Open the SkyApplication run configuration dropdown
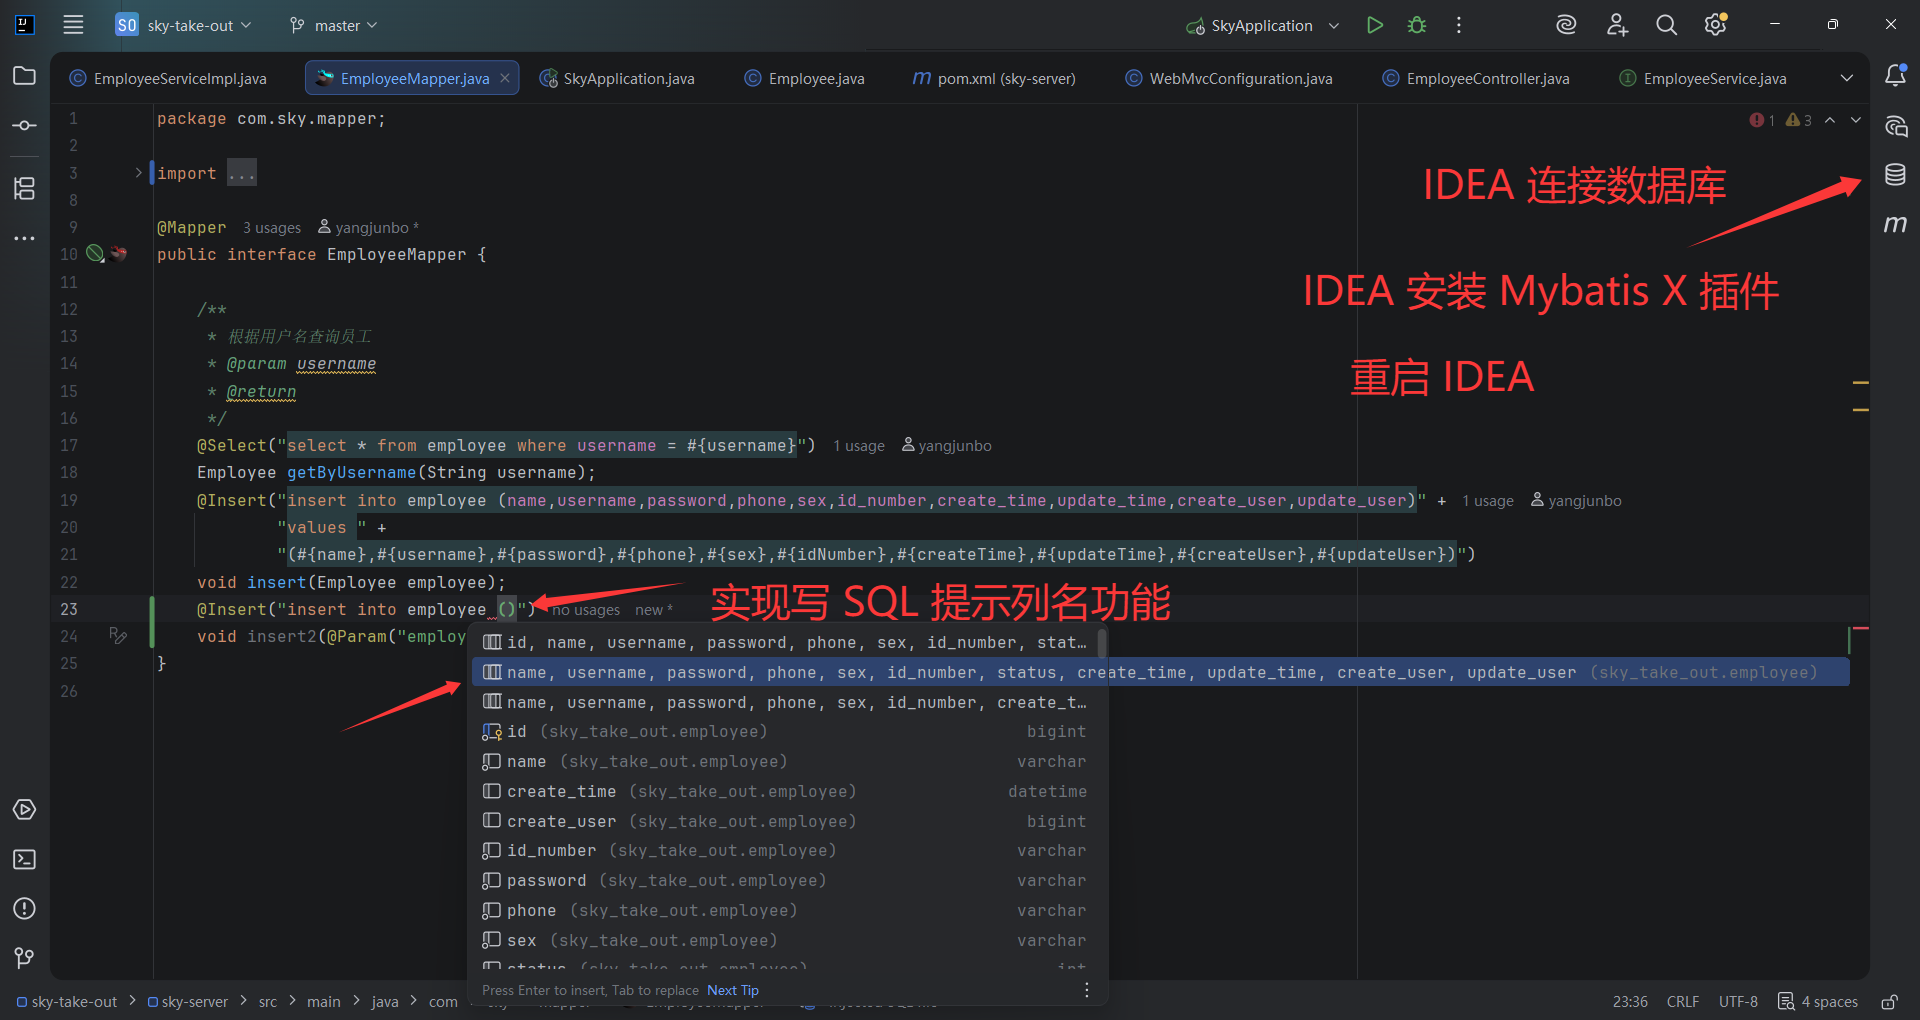 [1263, 25]
